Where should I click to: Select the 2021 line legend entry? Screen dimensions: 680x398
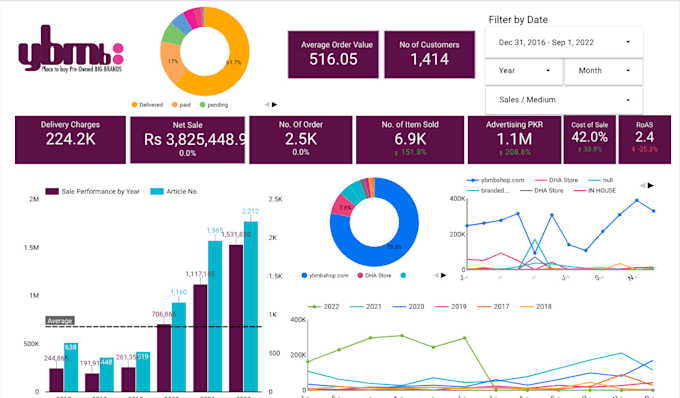pyautogui.click(x=366, y=307)
